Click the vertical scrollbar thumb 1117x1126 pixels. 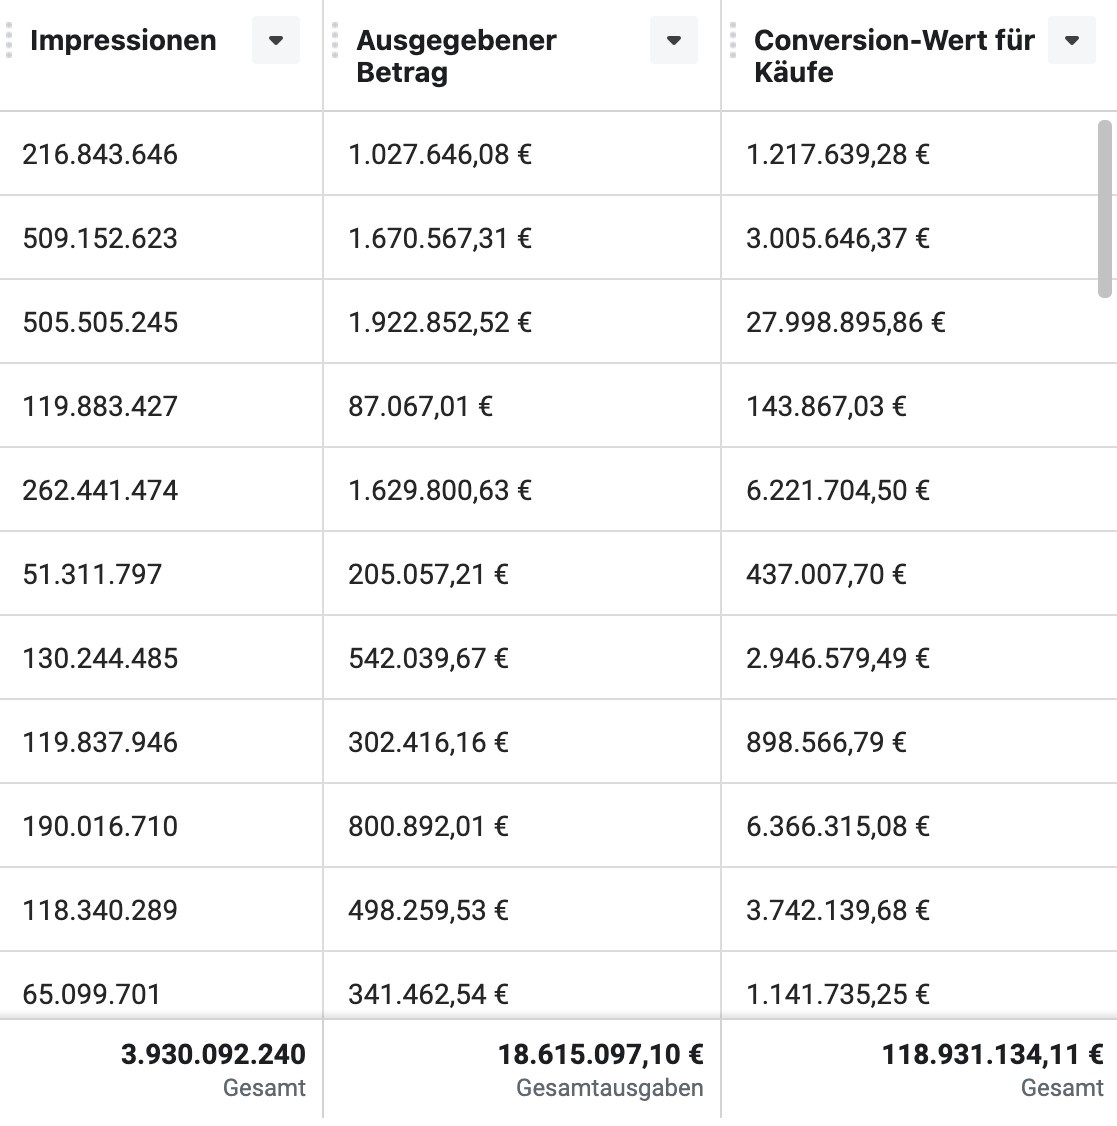pyautogui.click(x=1104, y=208)
